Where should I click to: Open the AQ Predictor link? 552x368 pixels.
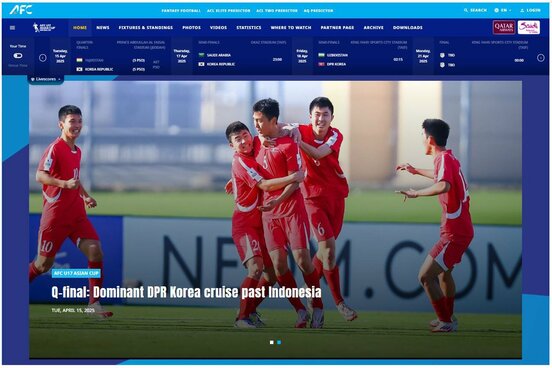(318, 11)
